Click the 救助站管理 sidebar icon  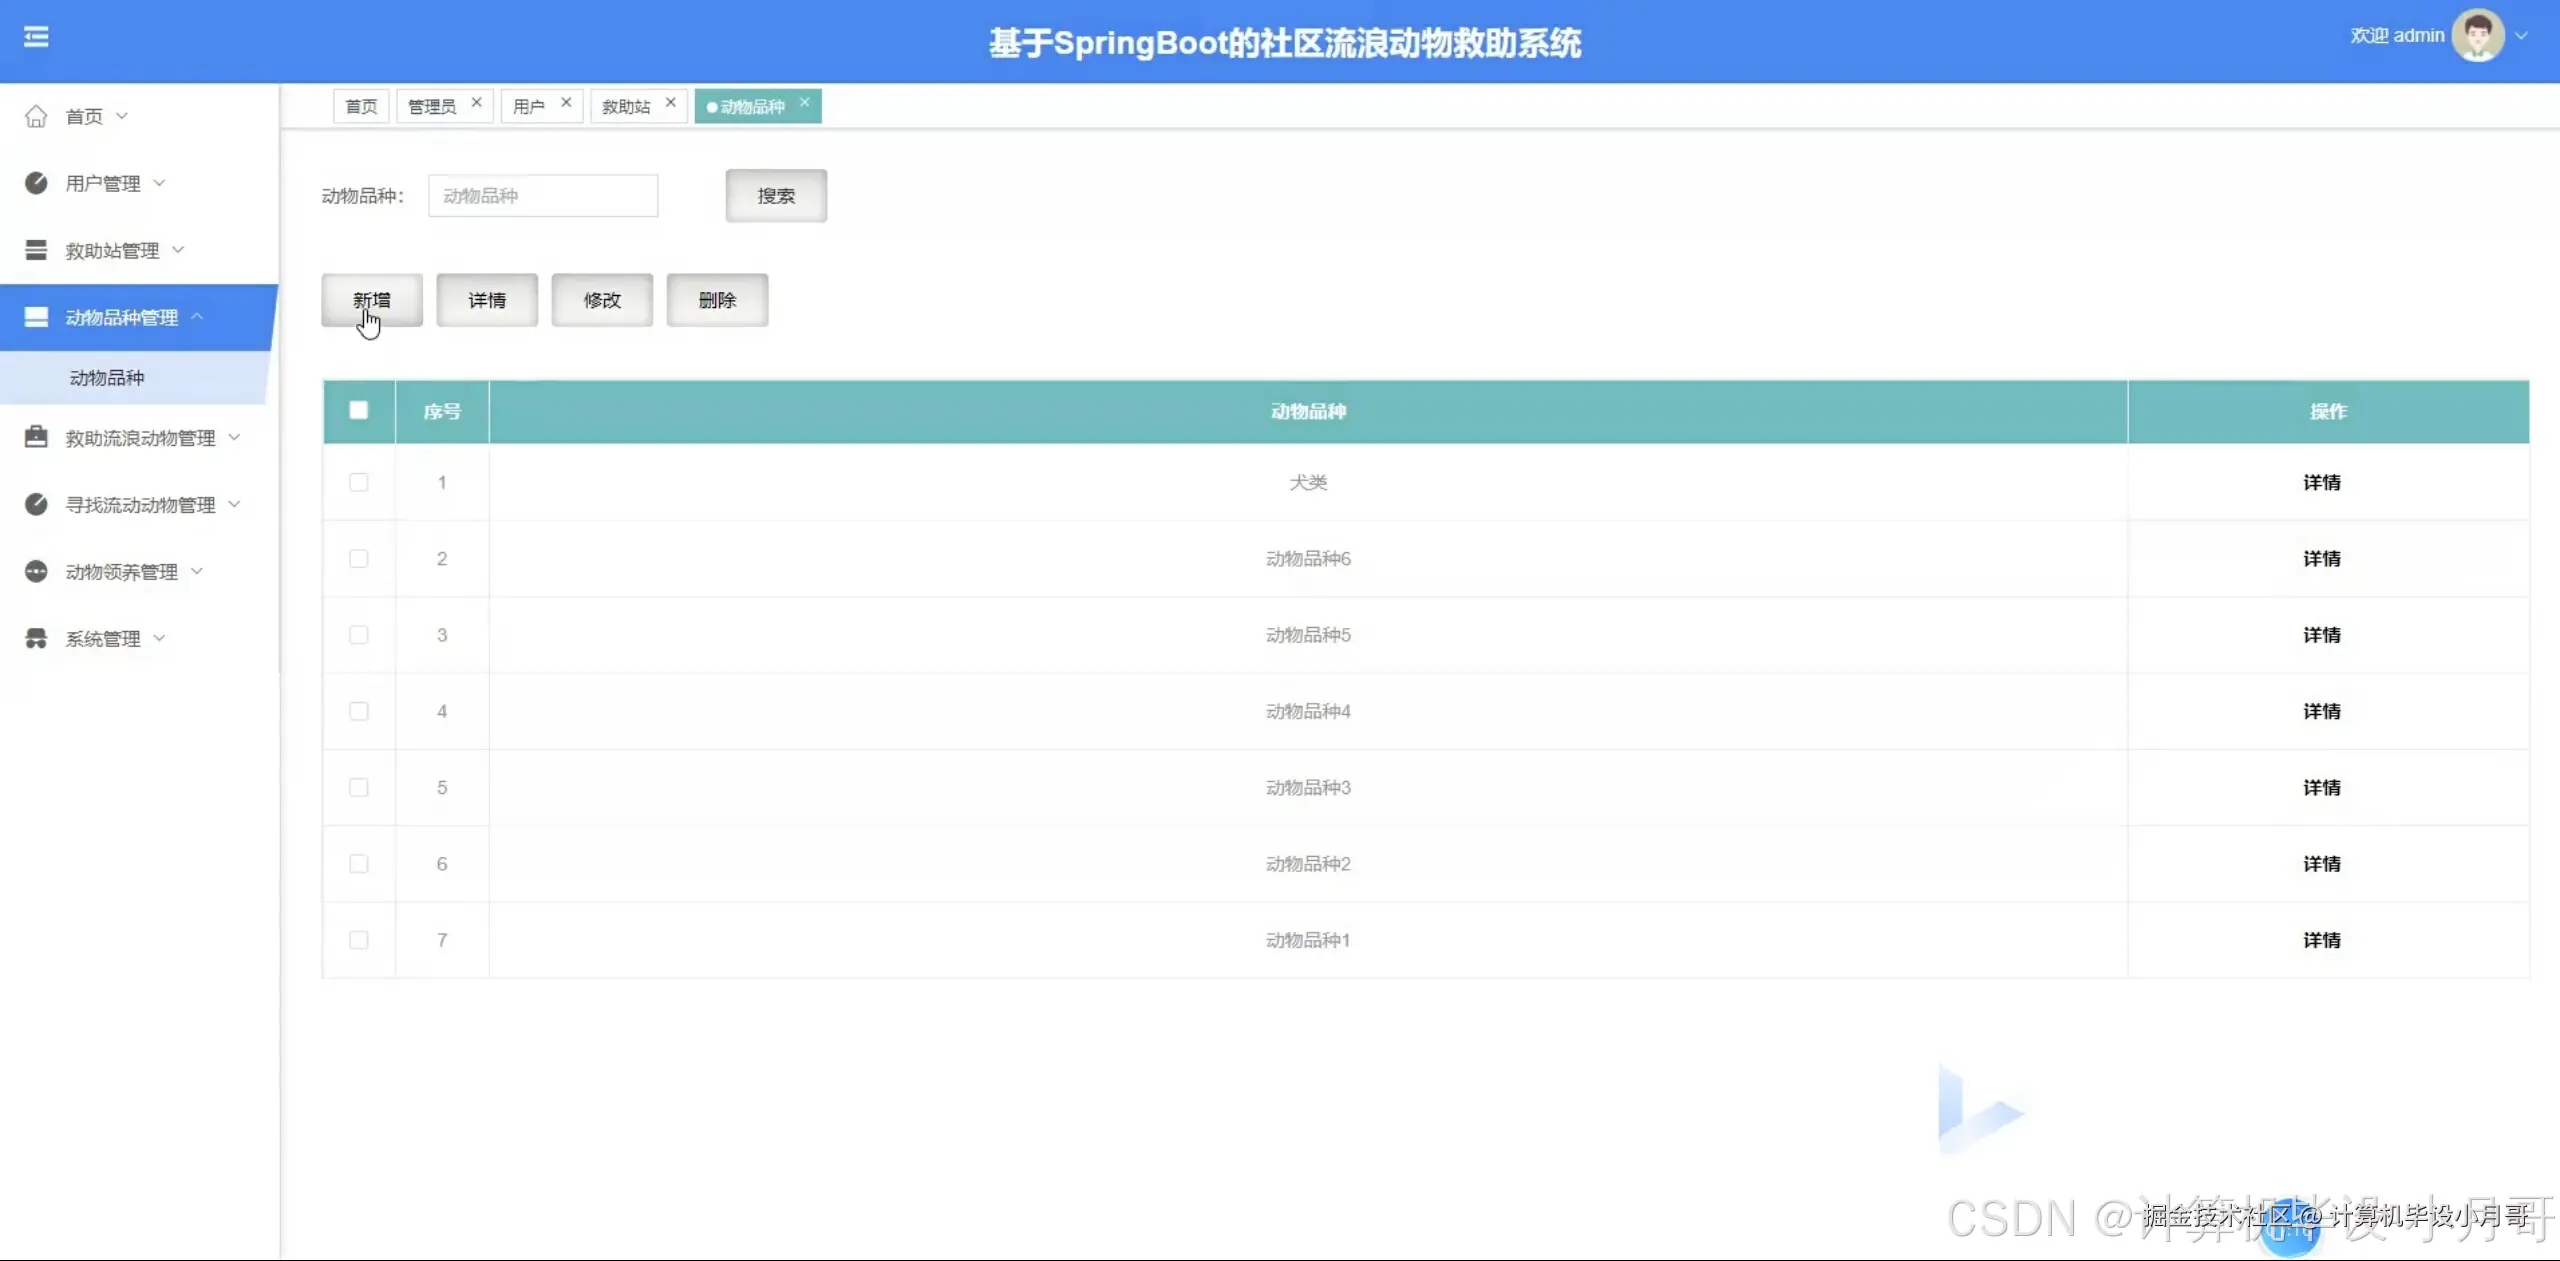(36, 250)
